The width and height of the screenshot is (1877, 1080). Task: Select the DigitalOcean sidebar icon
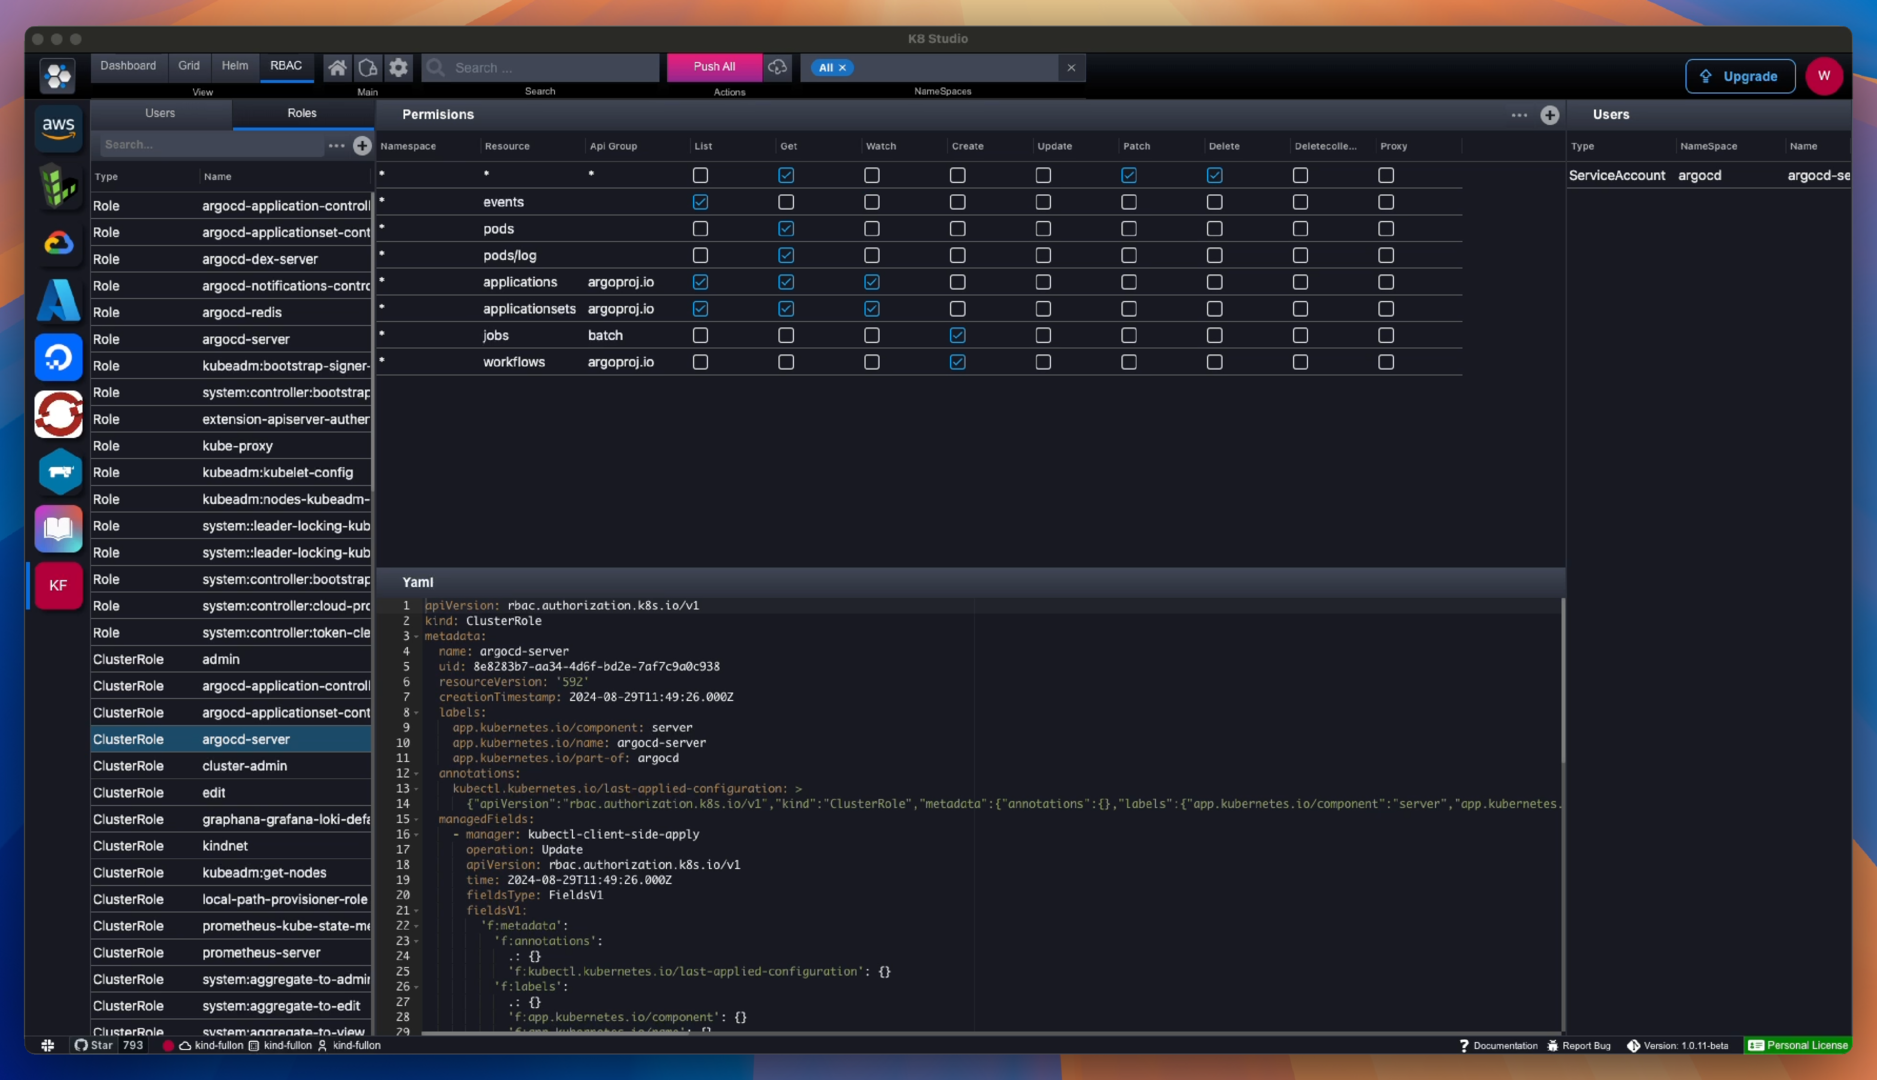[58, 357]
